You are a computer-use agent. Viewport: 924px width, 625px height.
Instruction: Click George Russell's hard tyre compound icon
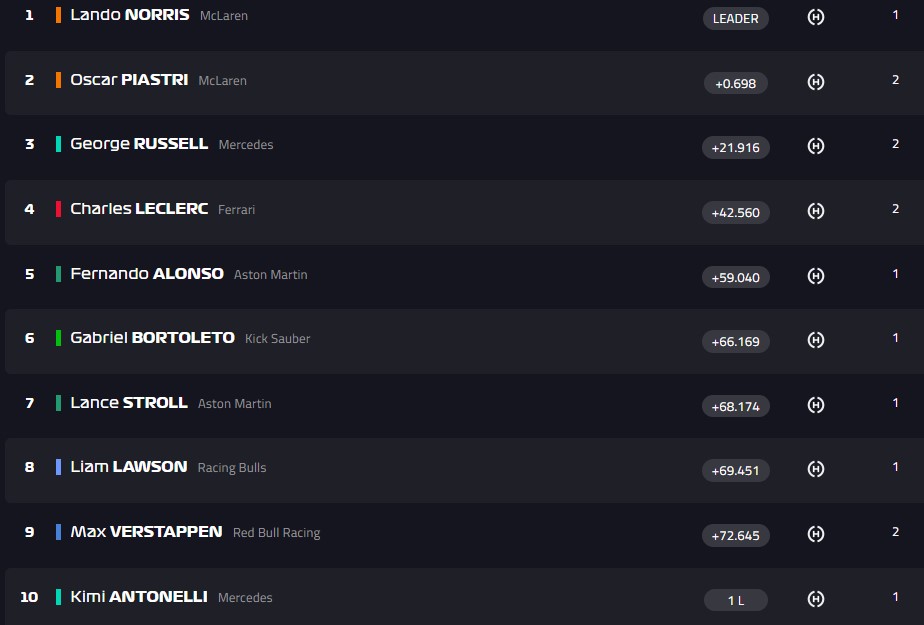(816, 147)
